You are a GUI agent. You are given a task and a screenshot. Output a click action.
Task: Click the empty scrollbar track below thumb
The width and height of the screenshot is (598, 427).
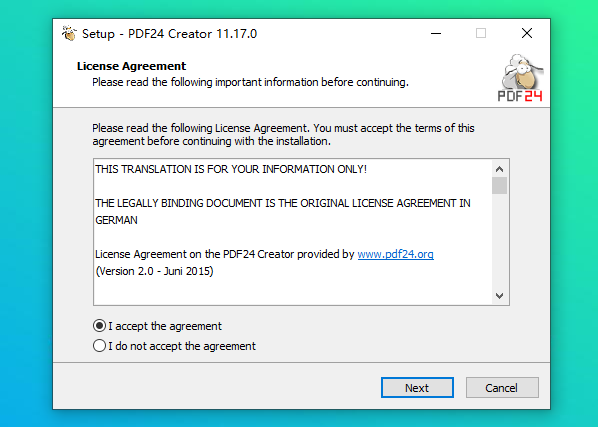pos(499,241)
